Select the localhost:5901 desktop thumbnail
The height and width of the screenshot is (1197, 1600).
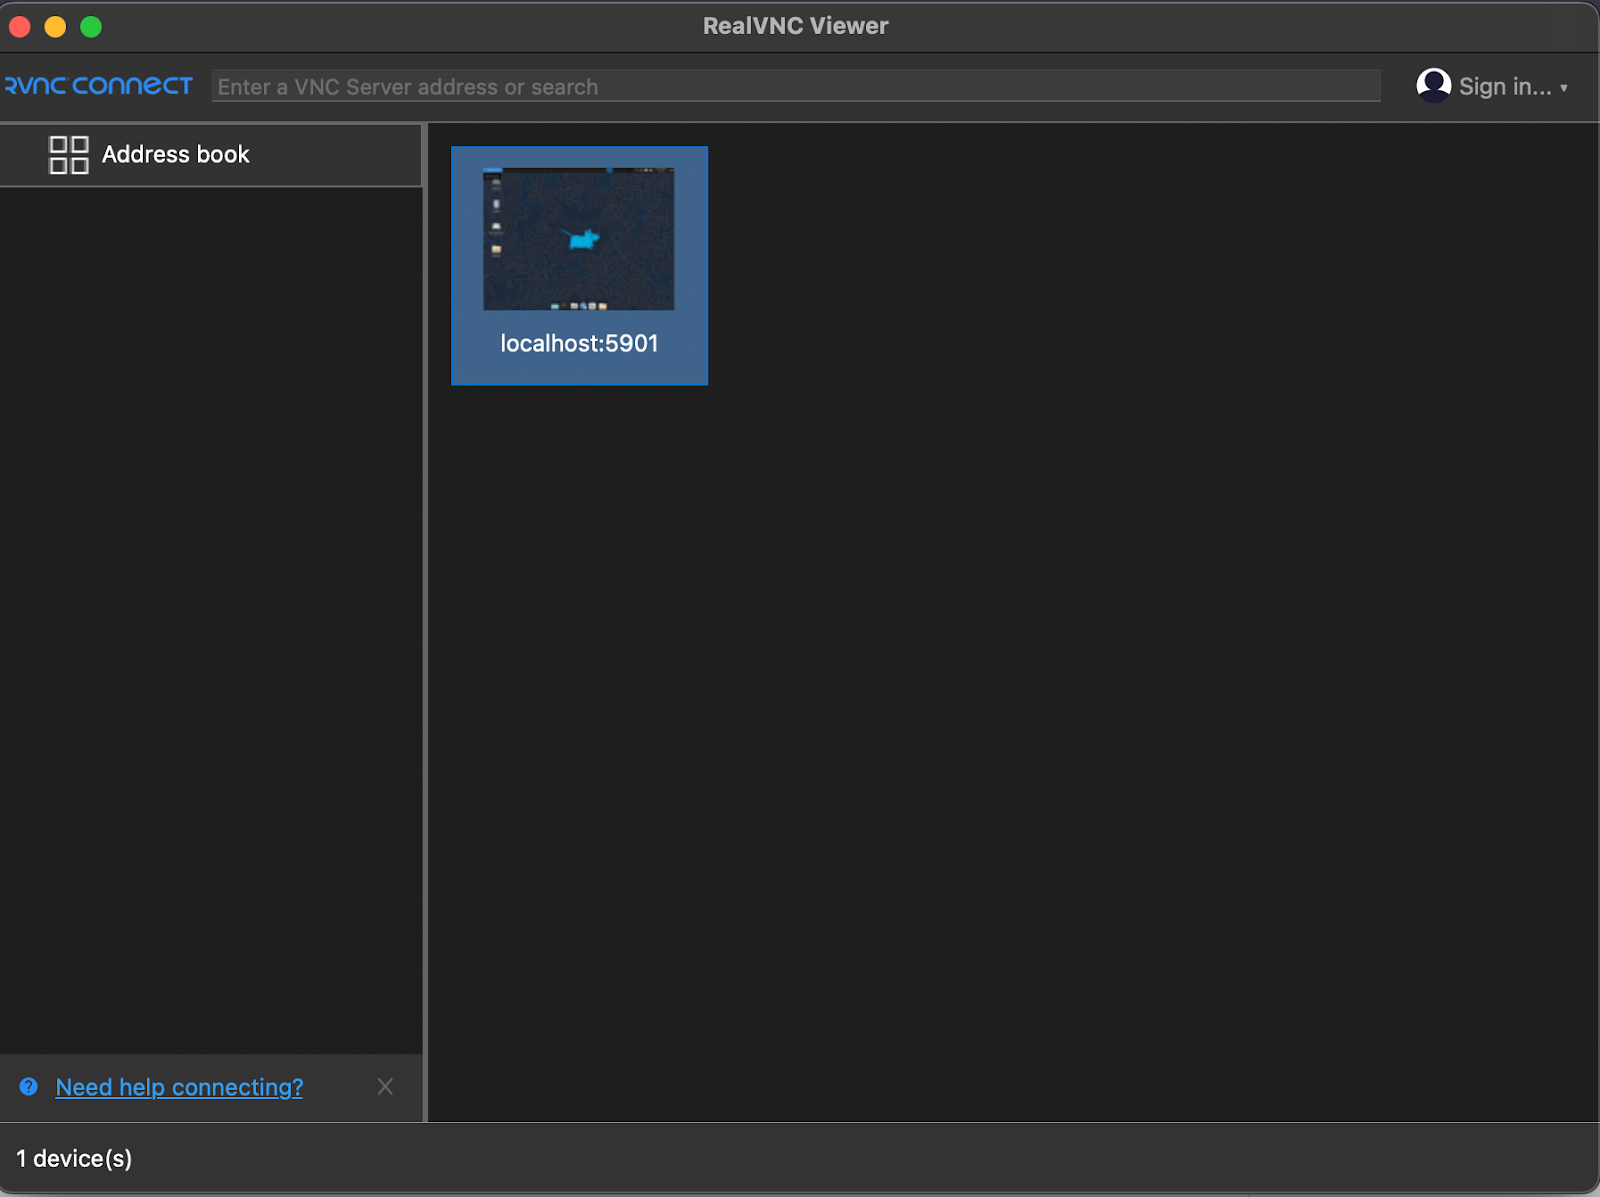579,239
